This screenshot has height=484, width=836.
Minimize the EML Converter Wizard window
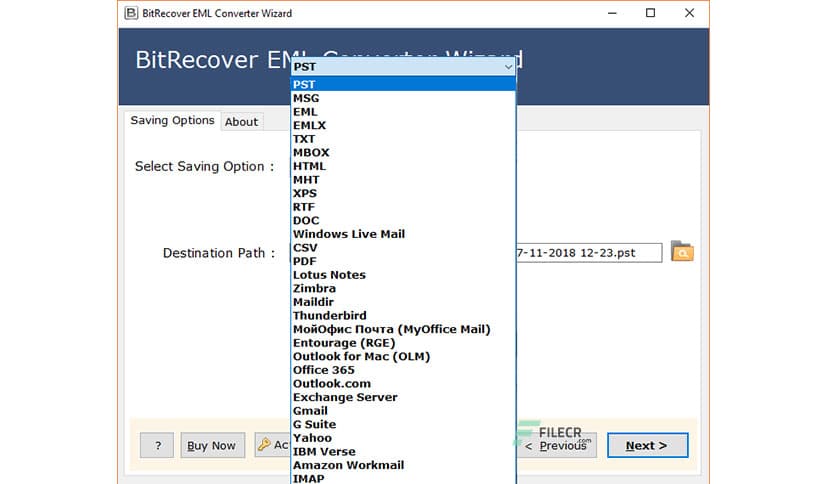click(612, 13)
